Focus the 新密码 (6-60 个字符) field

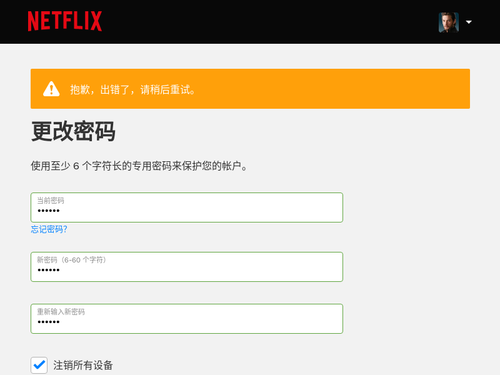[x=187, y=267]
